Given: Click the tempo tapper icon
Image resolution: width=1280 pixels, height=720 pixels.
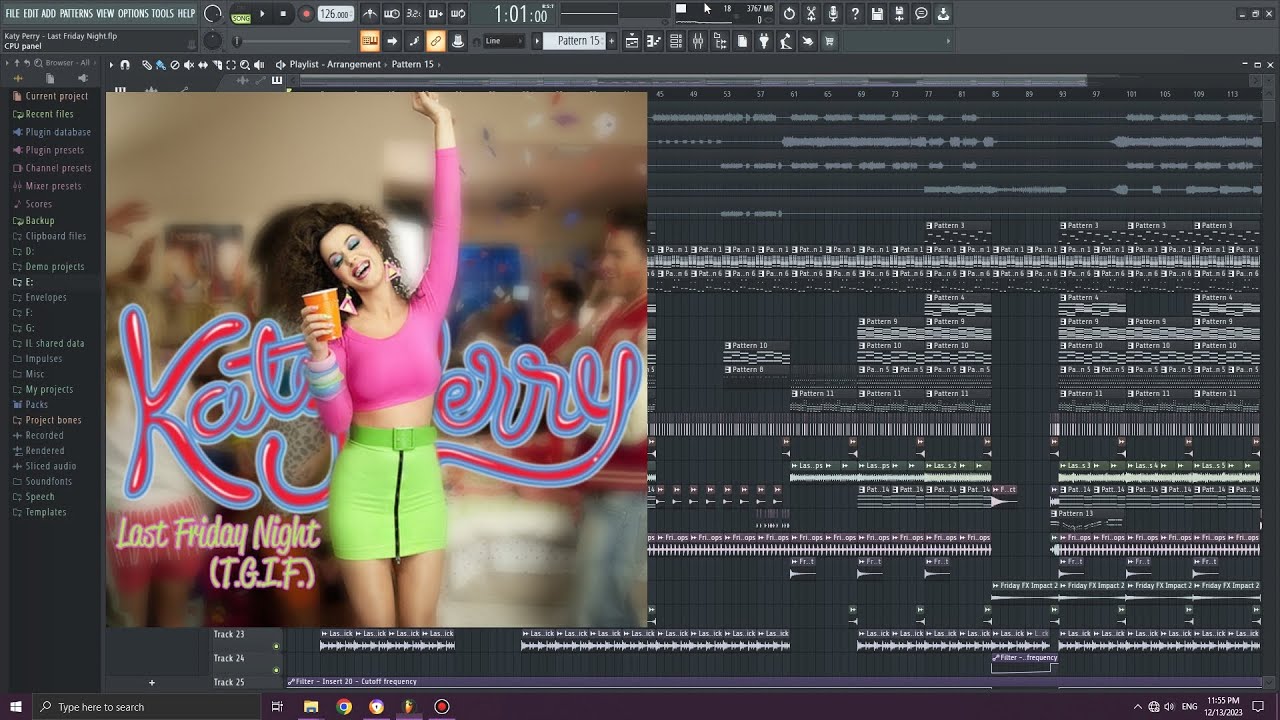Looking at the screenshot, I should 785,41.
